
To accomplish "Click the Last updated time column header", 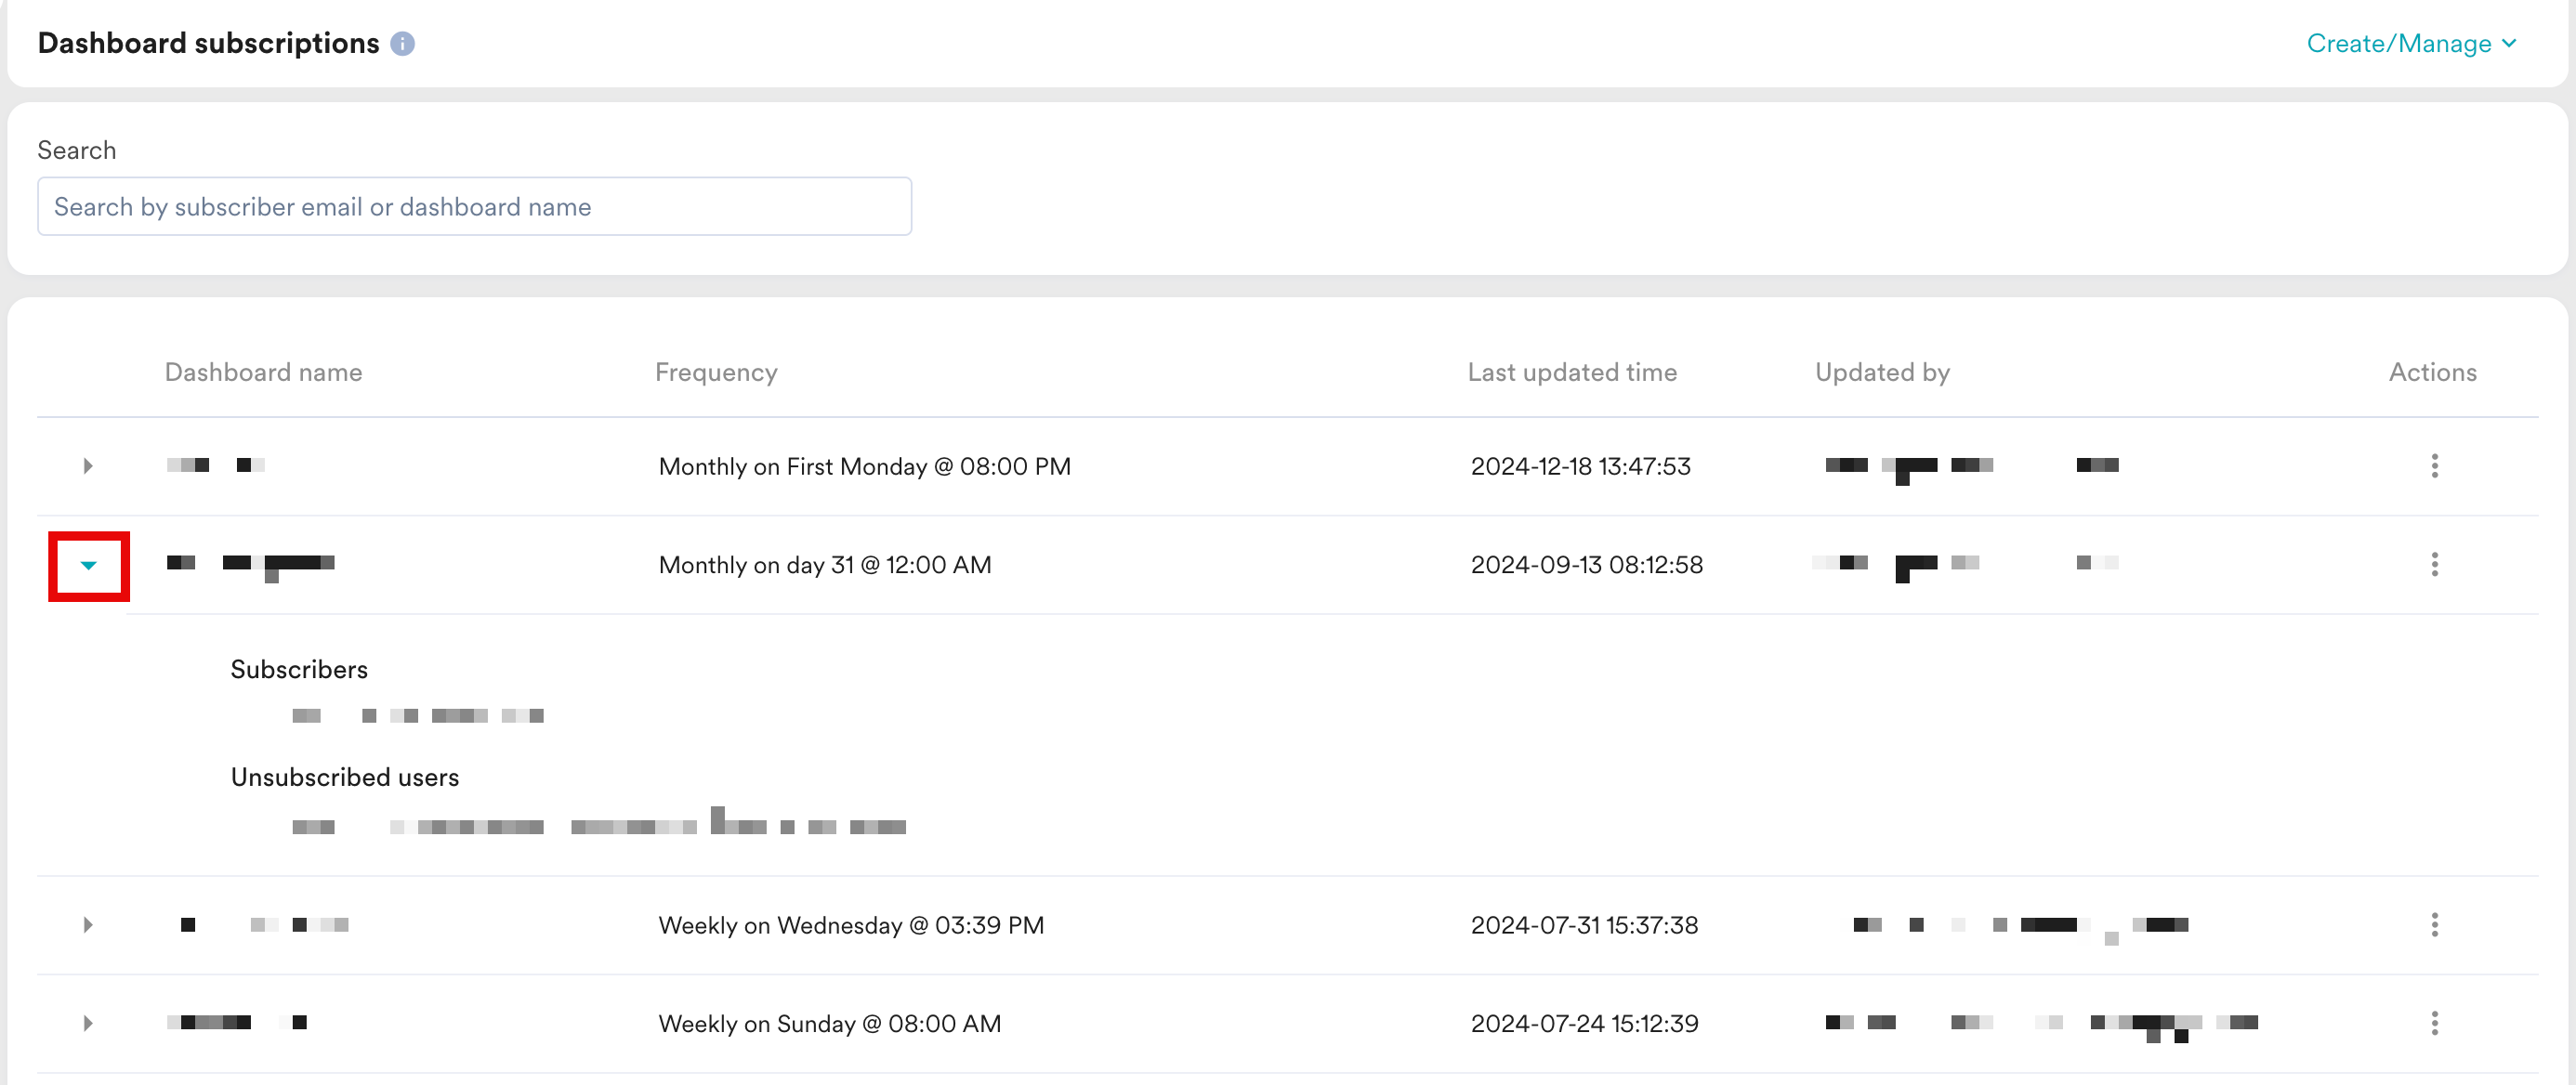I will tap(1572, 373).
